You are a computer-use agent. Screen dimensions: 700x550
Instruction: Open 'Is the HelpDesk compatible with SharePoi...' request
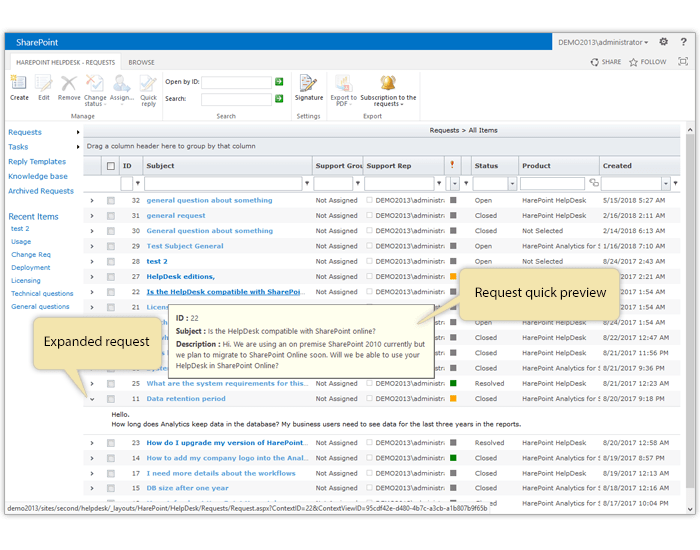click(225, 292)
